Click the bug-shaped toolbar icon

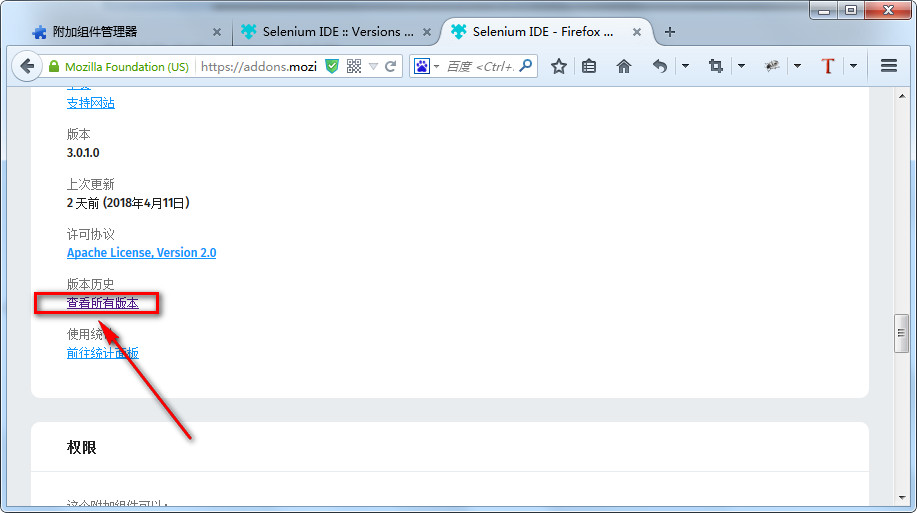[x=772, y=66]
